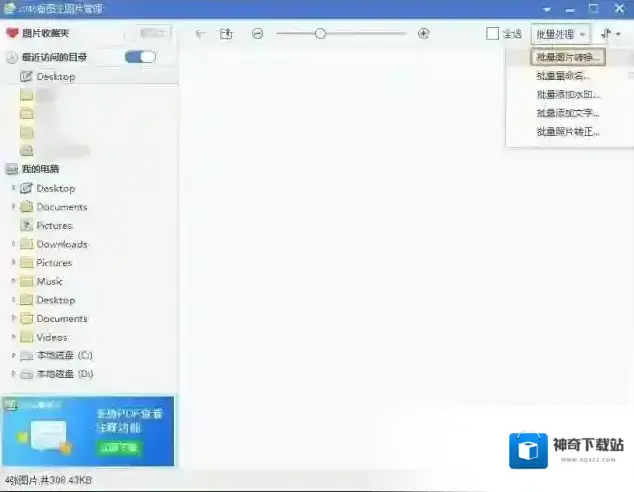Select 批量图片转换 from the menu
This screenshot has width=634, height=492.
click(x=567, y=57)
